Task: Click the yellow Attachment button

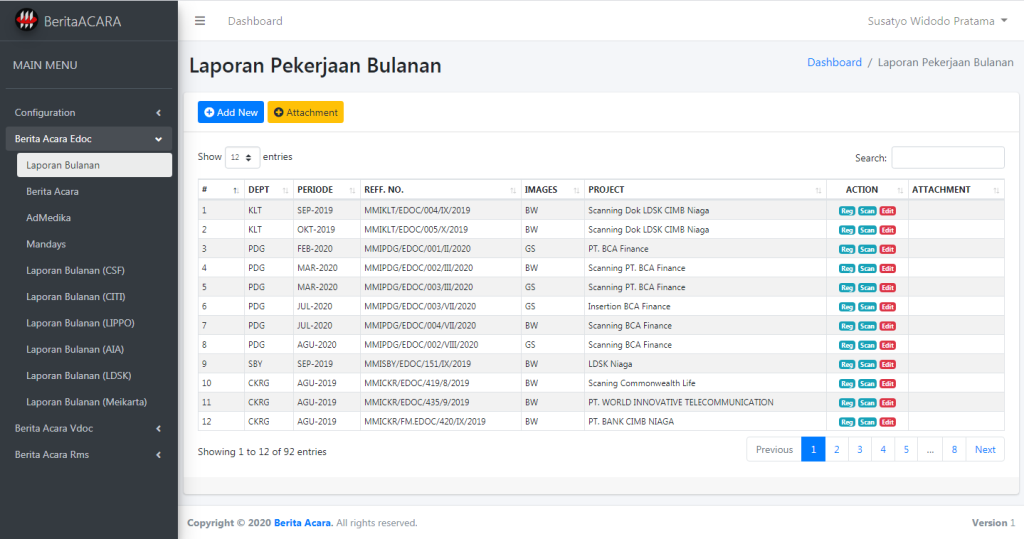Action: (305, 112)
